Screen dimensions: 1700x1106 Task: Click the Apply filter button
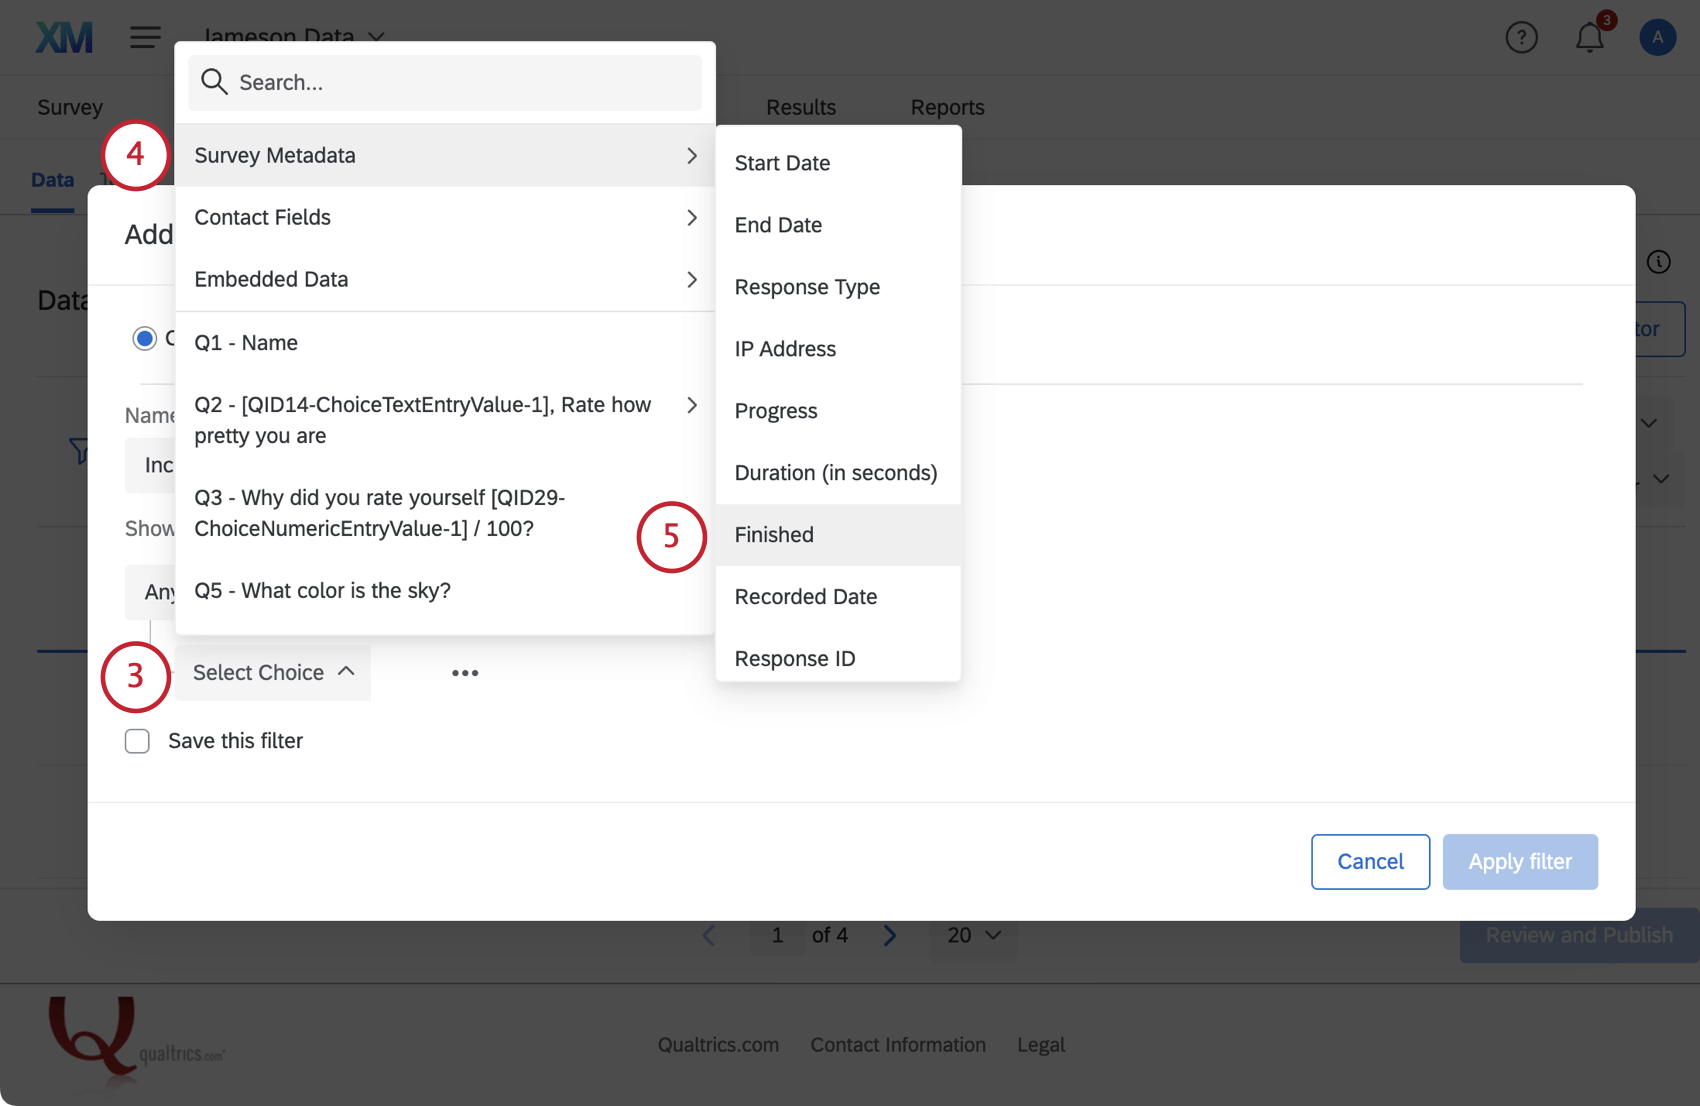click(x=1520, y=861)
